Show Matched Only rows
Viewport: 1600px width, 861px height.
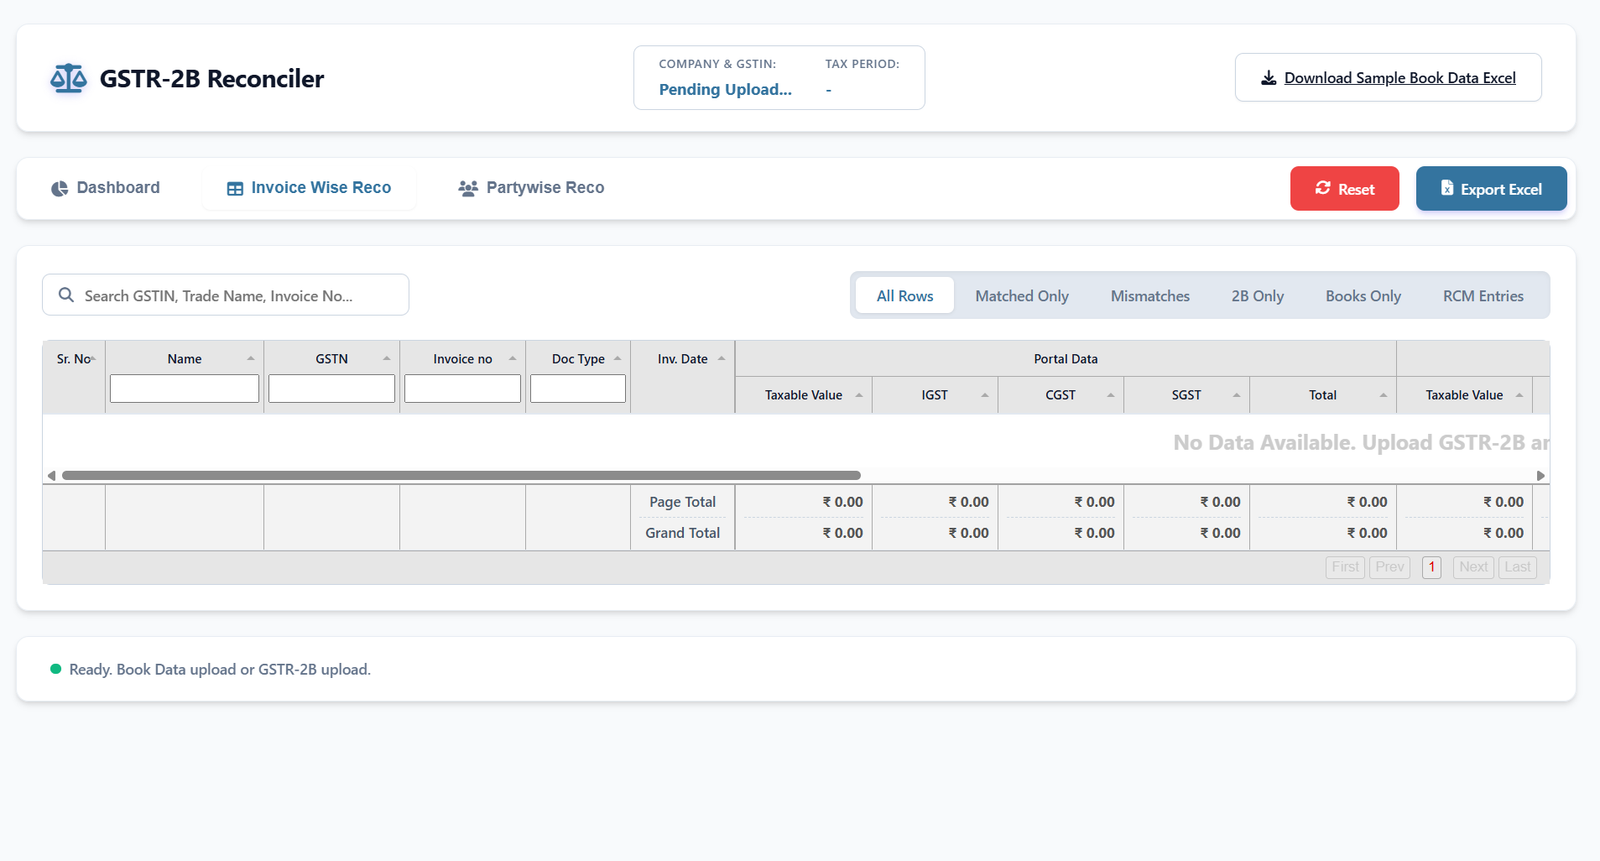(1022, 296)
